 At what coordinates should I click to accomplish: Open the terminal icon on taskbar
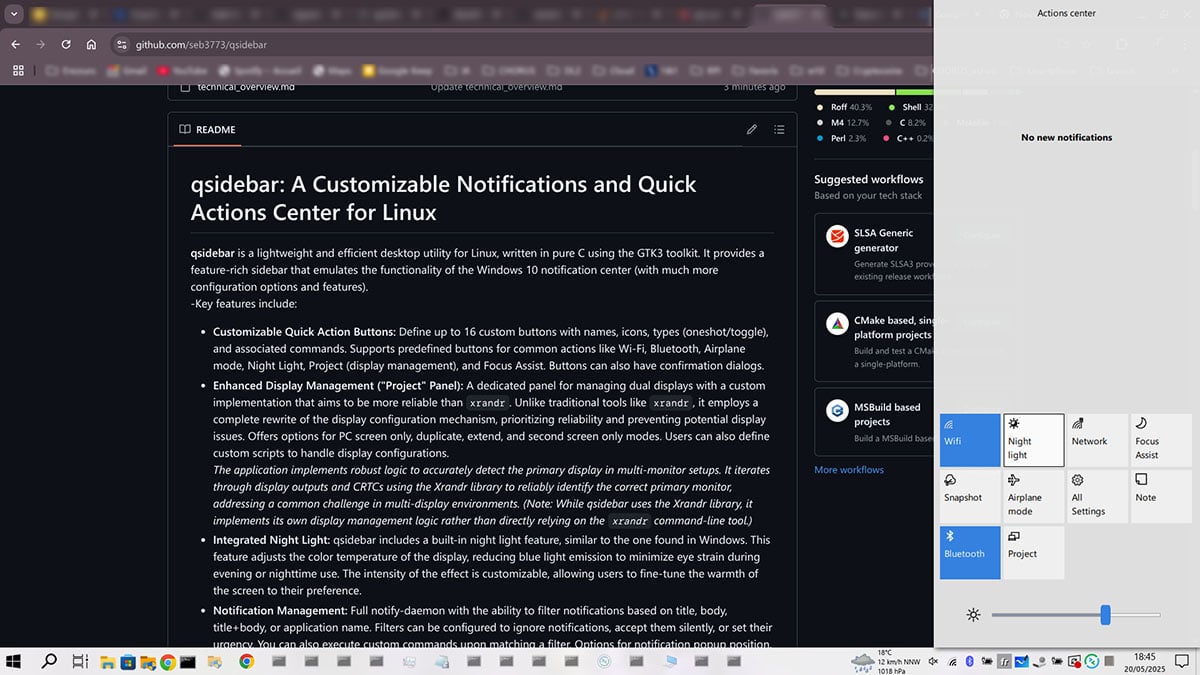(x=189, y=661)
